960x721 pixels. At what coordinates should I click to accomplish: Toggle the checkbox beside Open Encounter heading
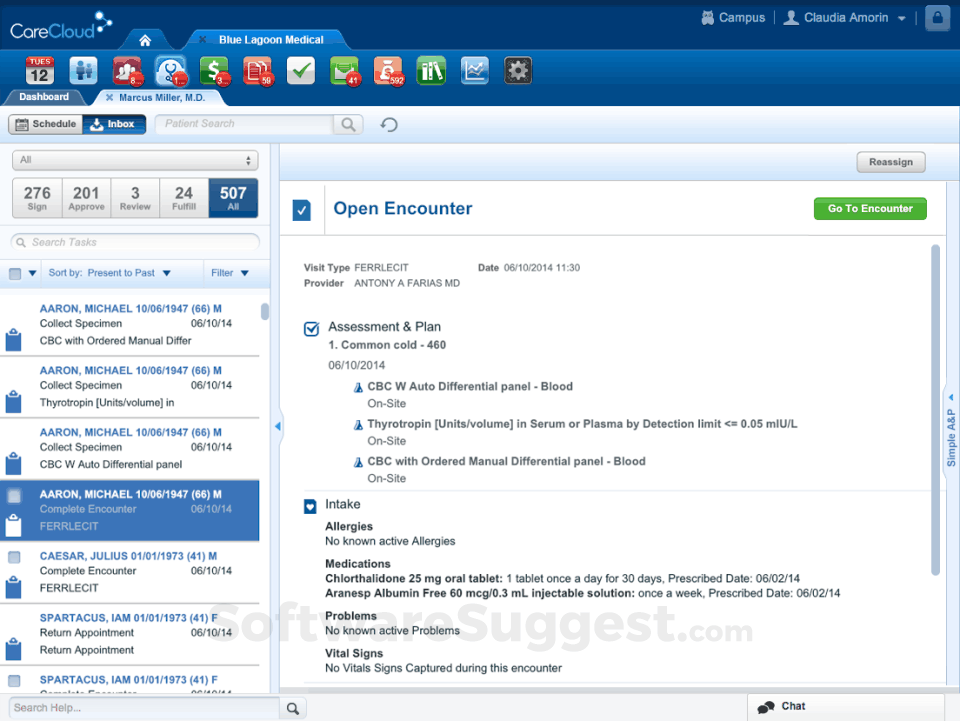302,209
